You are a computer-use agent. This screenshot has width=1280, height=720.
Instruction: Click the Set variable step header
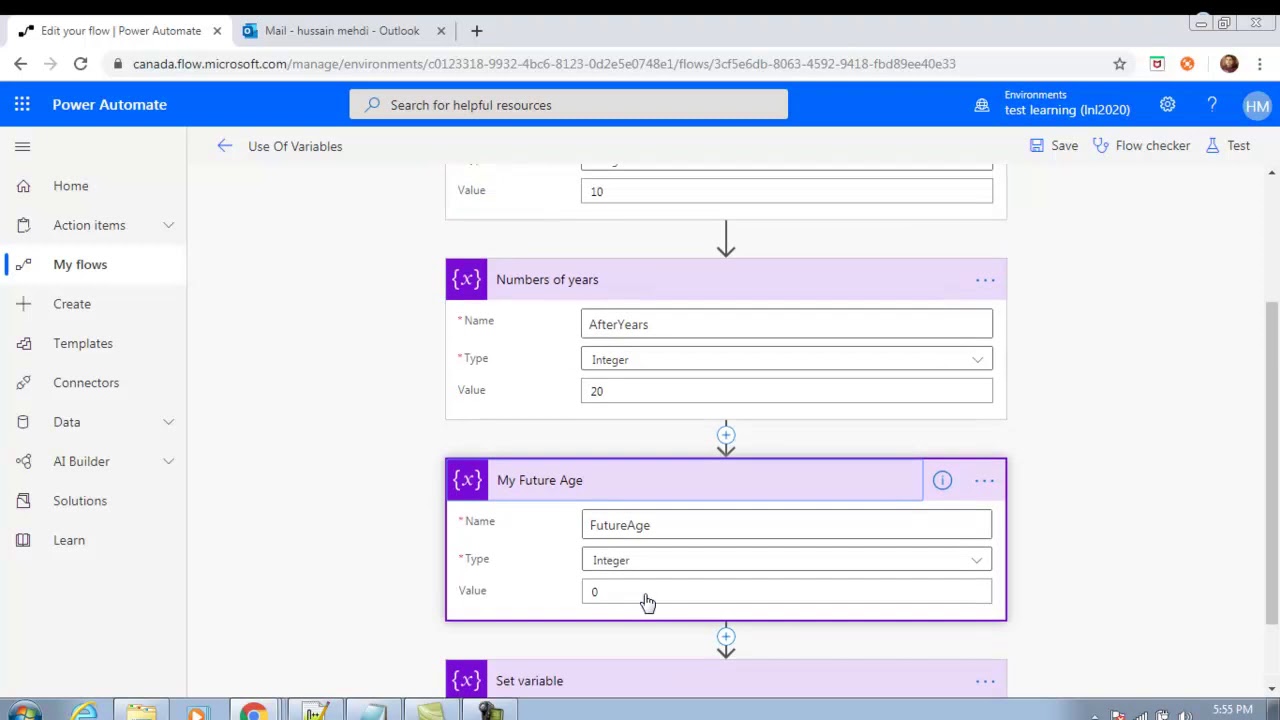pyautogui.click(x=726, y=679)
